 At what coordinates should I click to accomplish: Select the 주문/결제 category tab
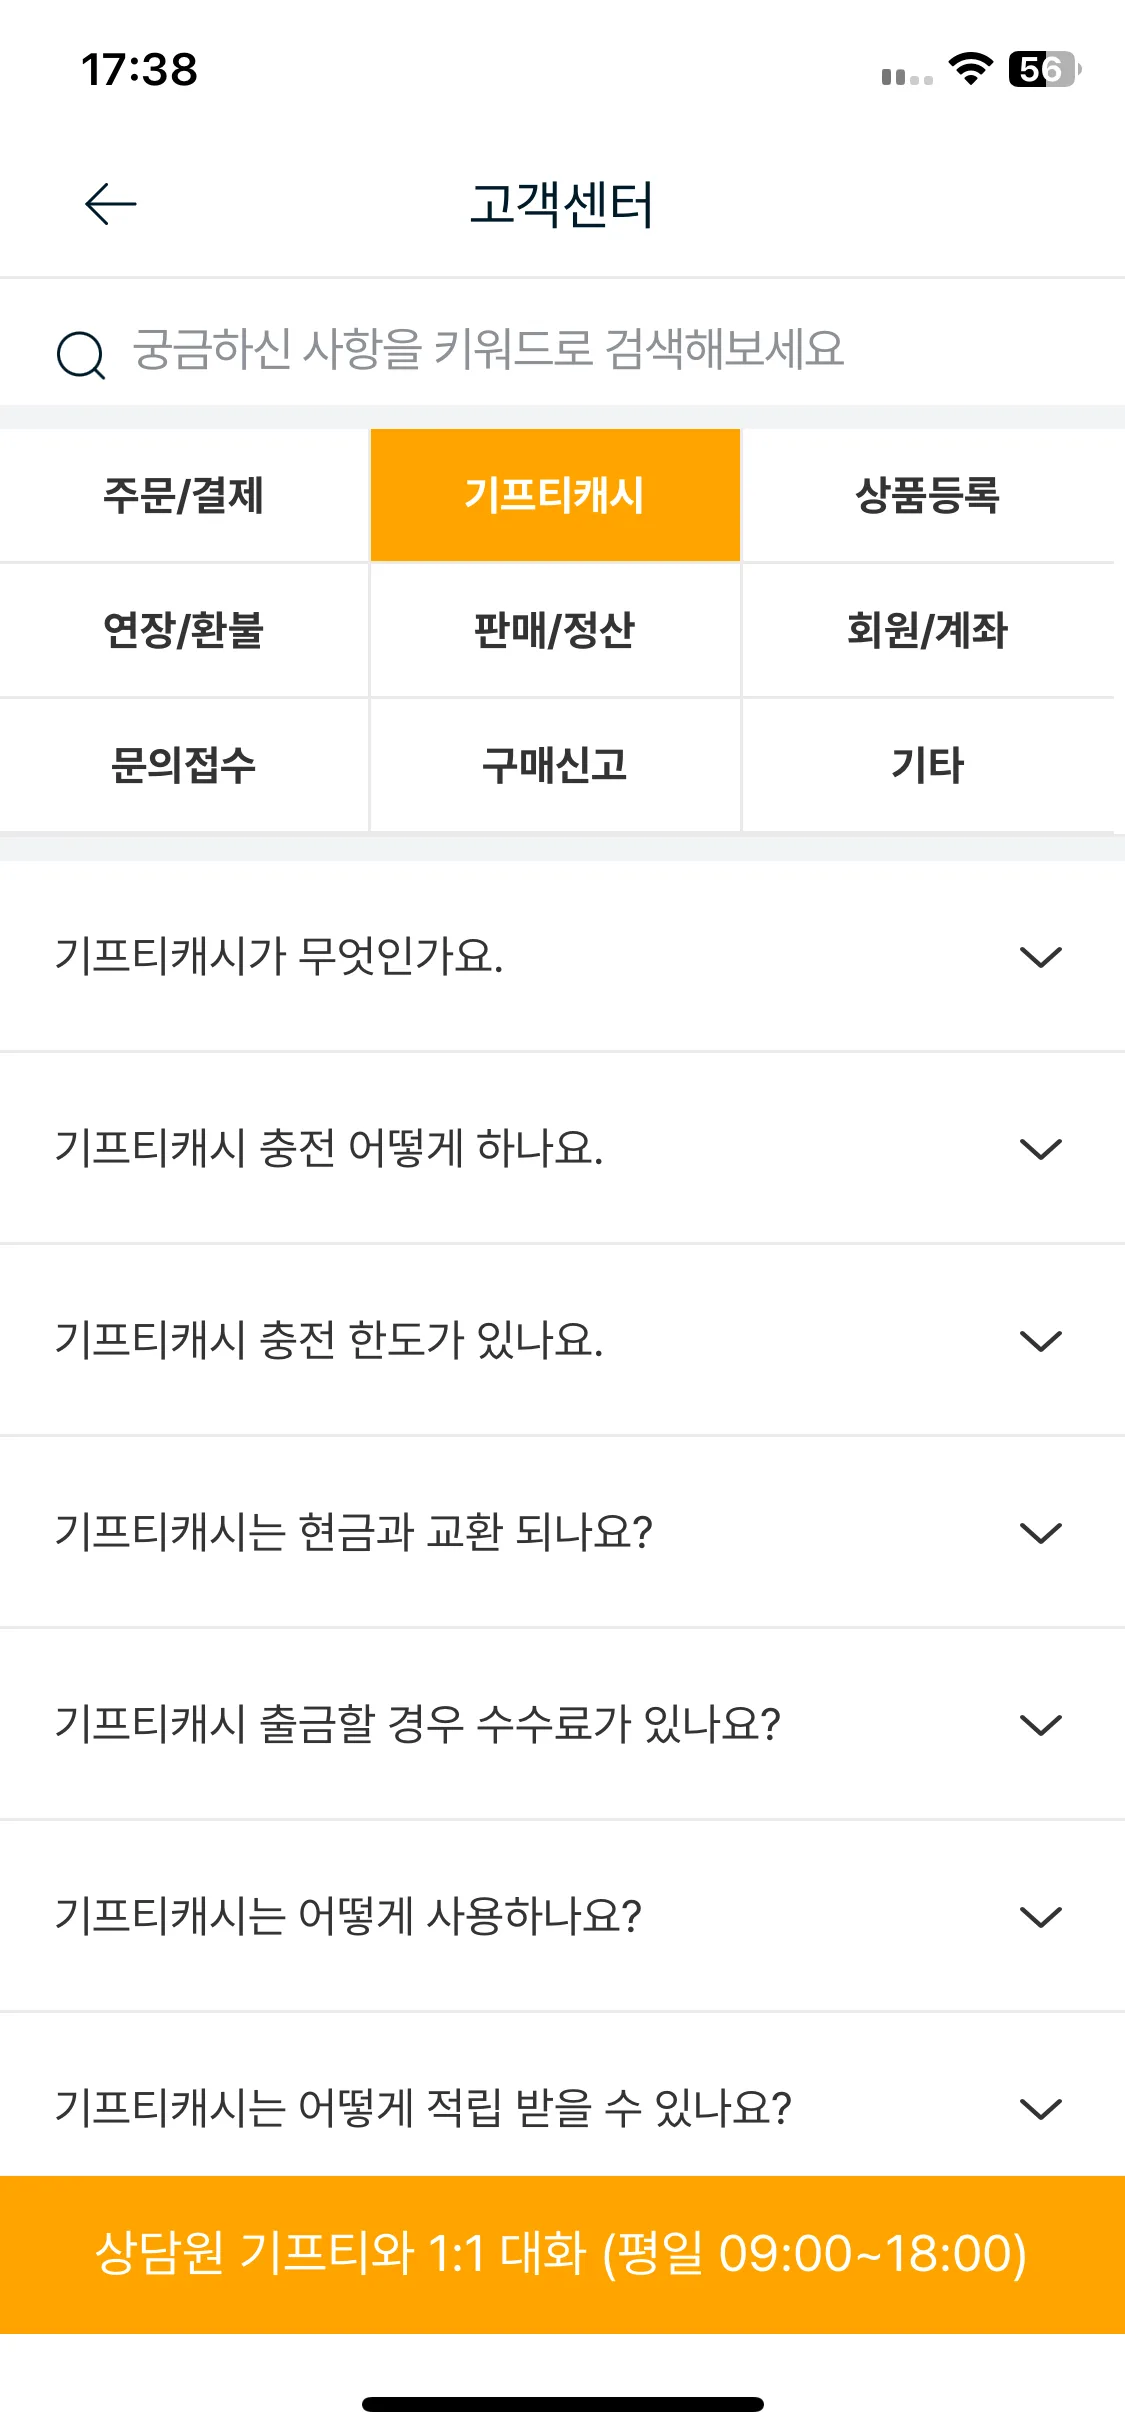pyautogui.click(x=184, y=495)
